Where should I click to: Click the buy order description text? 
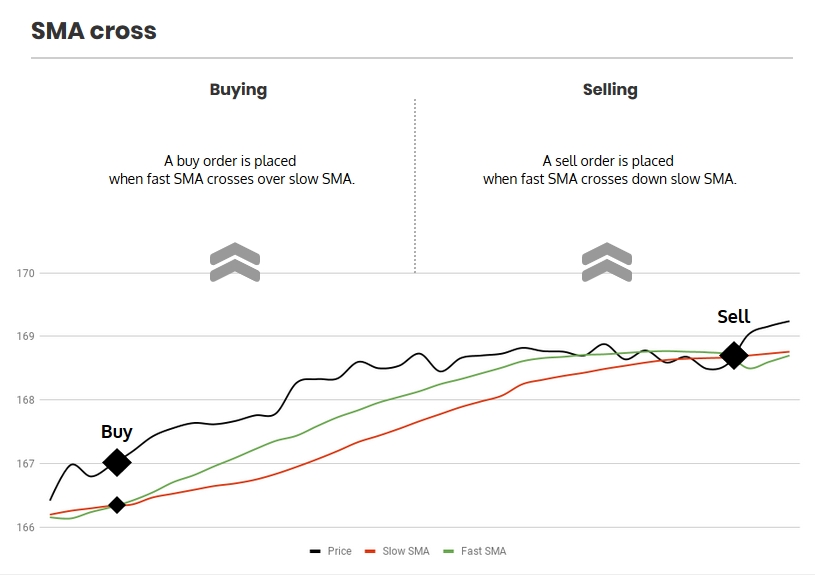tap(232, 170)
